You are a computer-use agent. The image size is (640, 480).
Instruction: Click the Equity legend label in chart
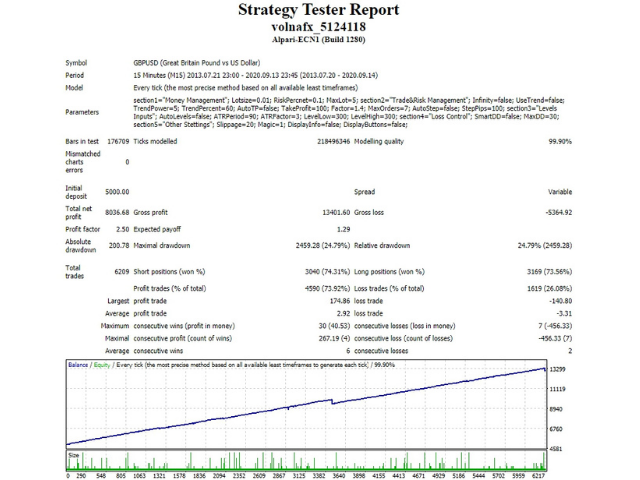[x=102, y=365]
